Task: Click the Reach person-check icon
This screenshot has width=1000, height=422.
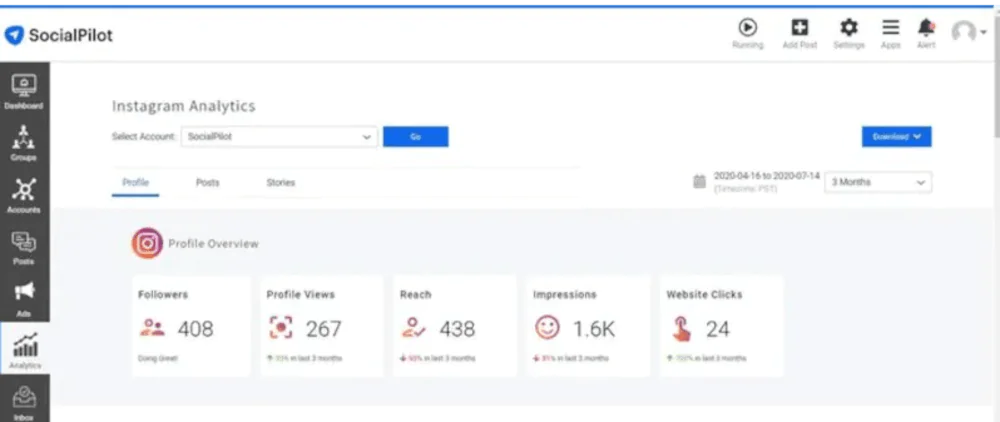Action: click(414, 328)
